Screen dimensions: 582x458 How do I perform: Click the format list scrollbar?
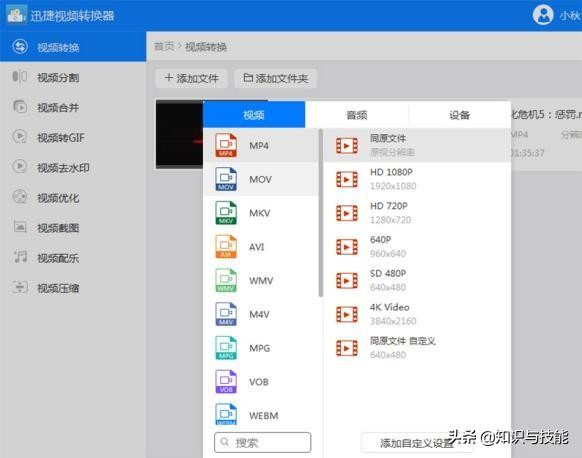point(320,213)
